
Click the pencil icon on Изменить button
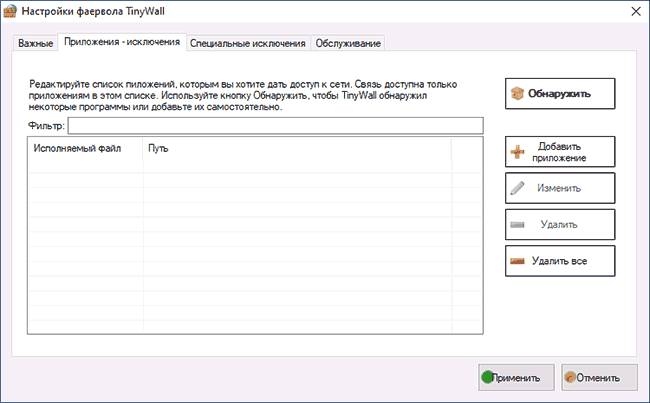[517, 188]
